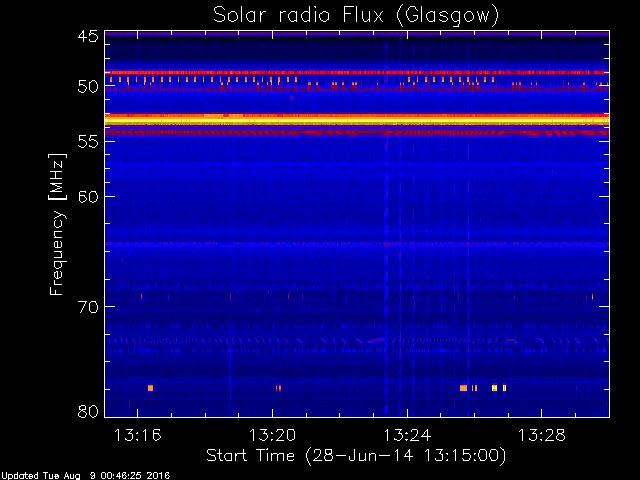The width and height of the screenshot is (640, 480).
Task: Click the 70 MHz frequency label
Action: (88, 307)
